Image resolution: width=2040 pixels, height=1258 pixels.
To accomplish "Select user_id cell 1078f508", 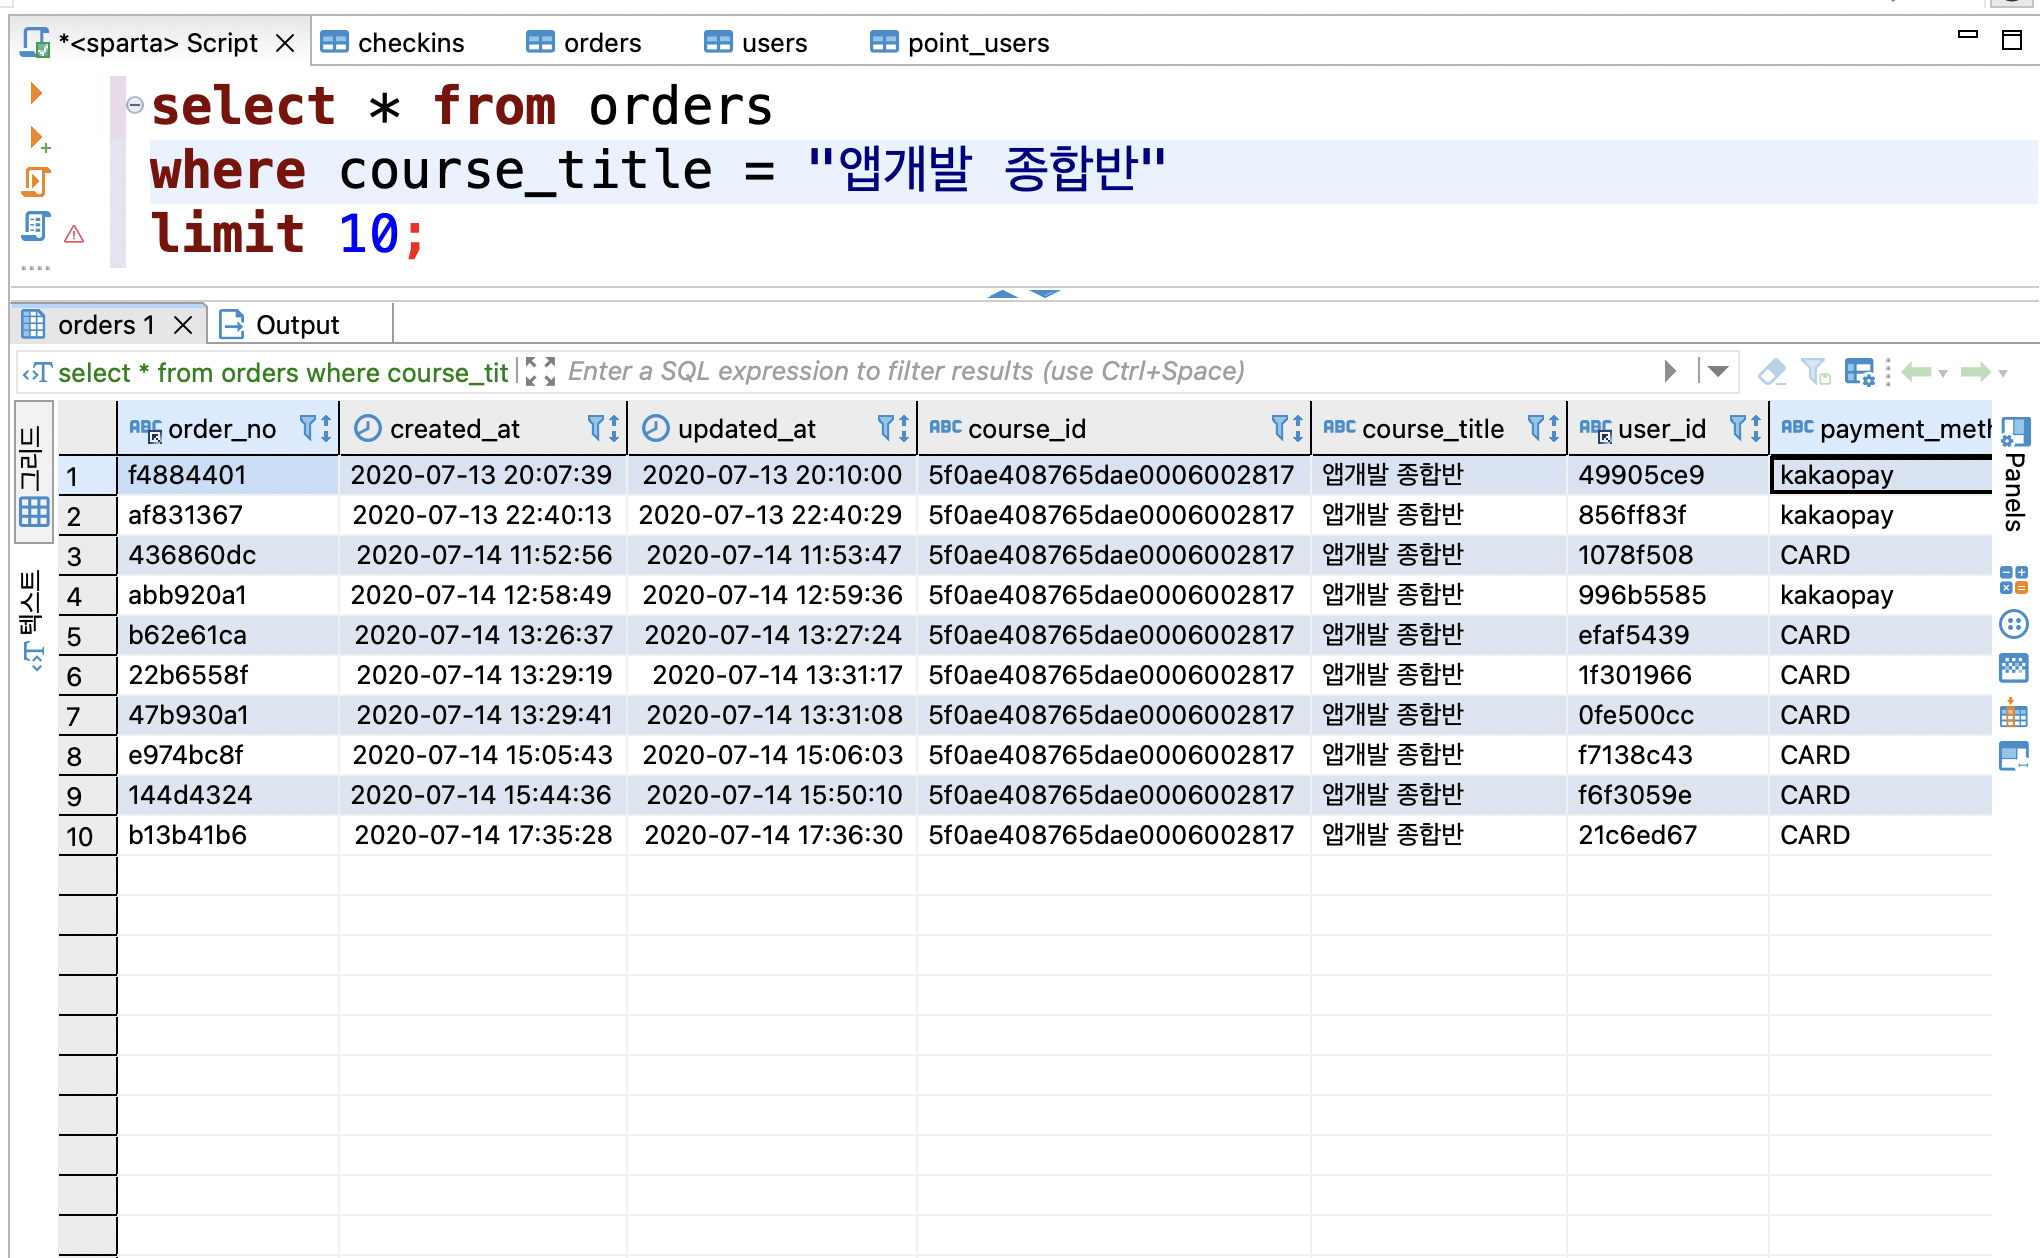I will pos(1667,555).
